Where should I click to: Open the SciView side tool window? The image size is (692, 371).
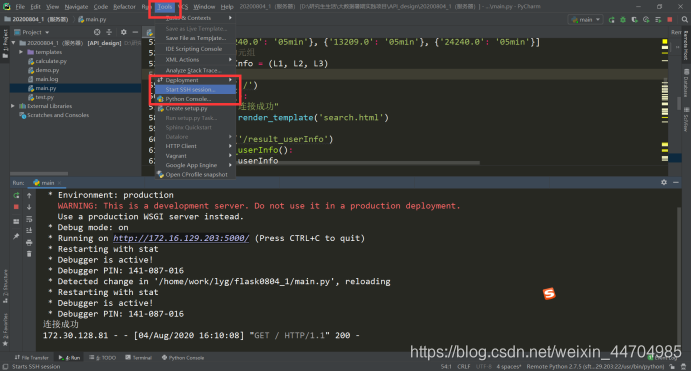click(686, 119)
